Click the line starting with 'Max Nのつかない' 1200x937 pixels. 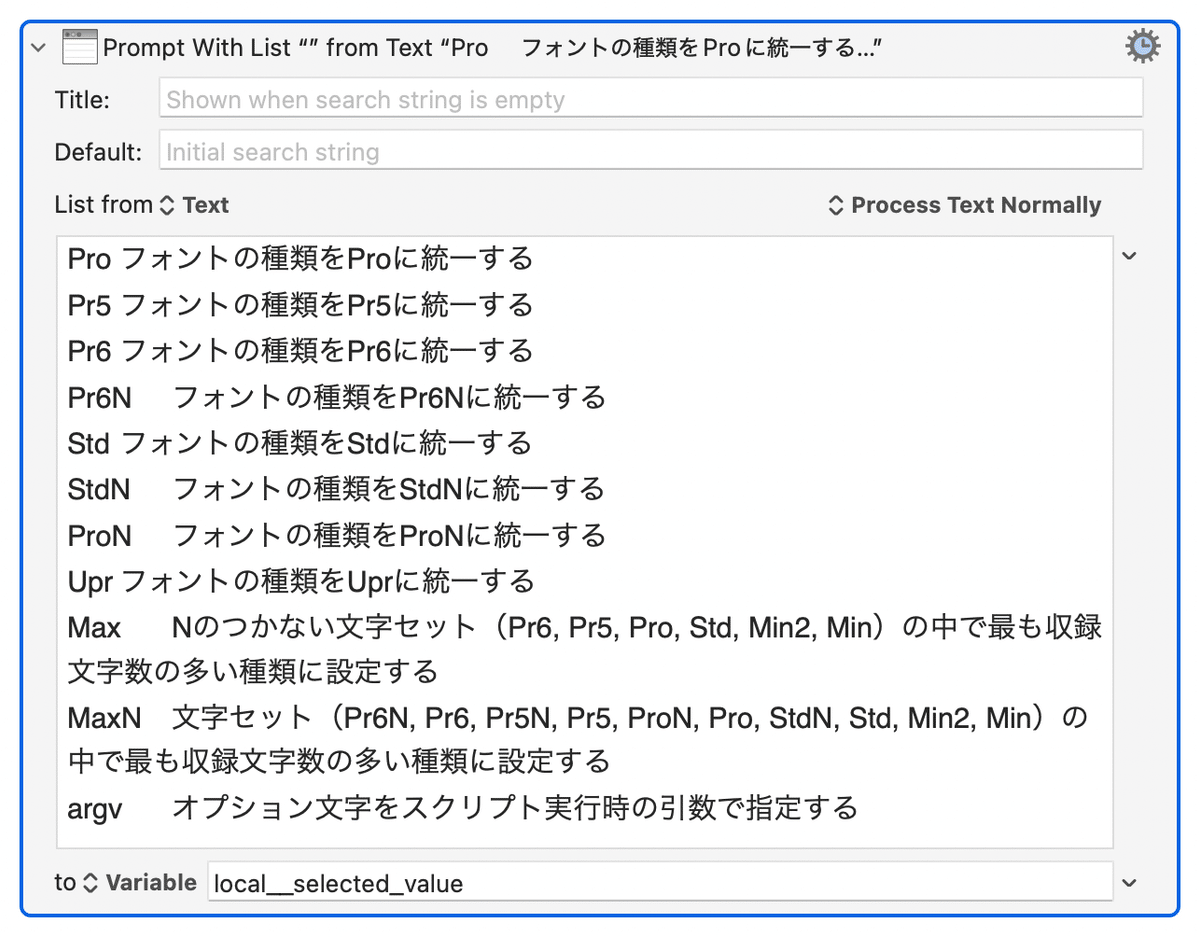(x=585, y=649)
